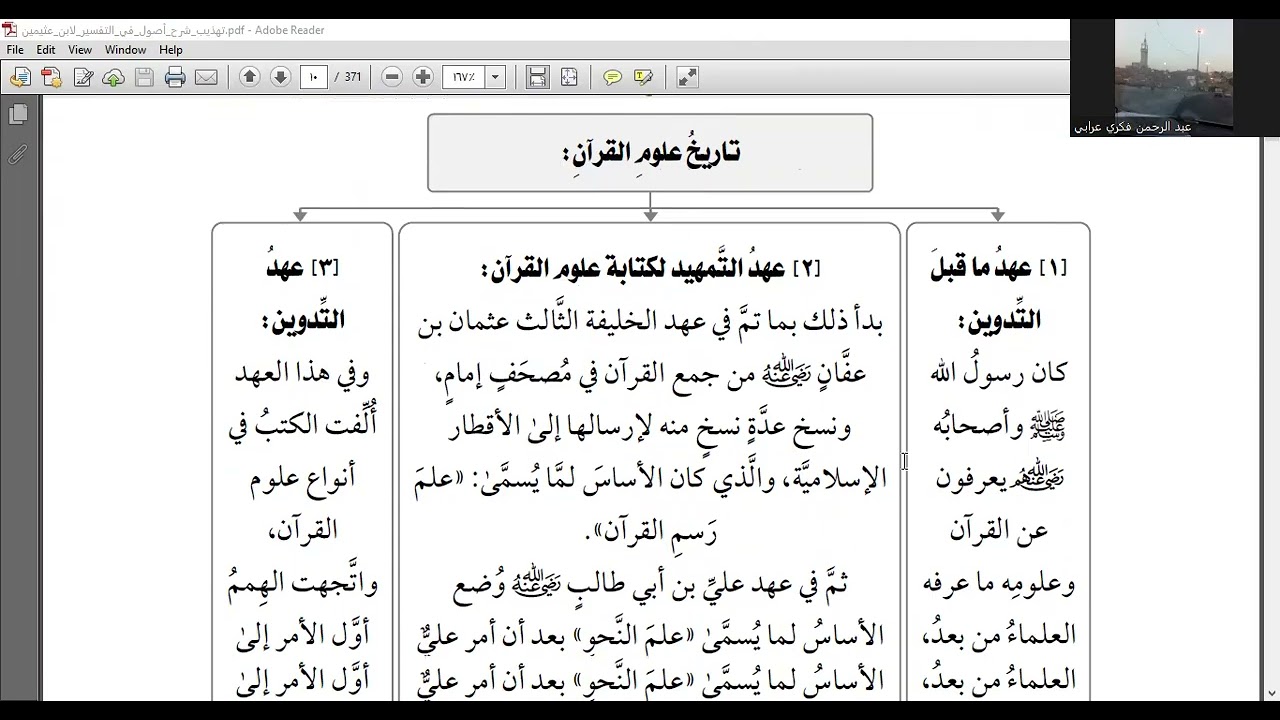Click the heading عهد التمهيد لكتابة علوم القرآن
The image size is (1280, 720).
(649, 269)
